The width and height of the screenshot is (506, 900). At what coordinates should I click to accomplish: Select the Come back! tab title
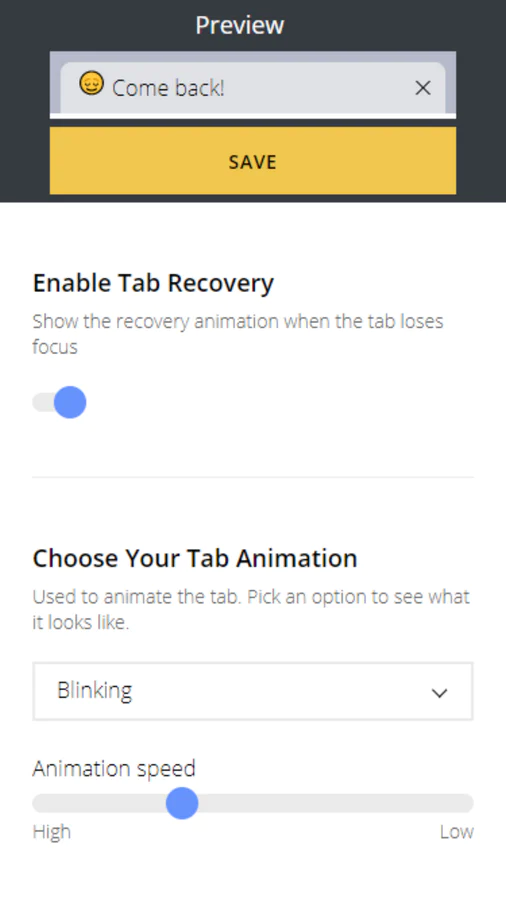[168, 88]
